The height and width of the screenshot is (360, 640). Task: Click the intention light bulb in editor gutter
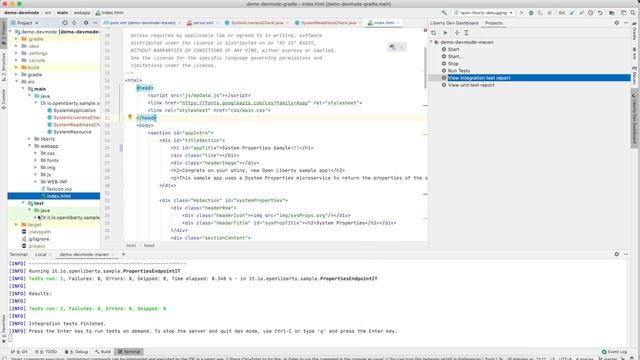(130, 117)
